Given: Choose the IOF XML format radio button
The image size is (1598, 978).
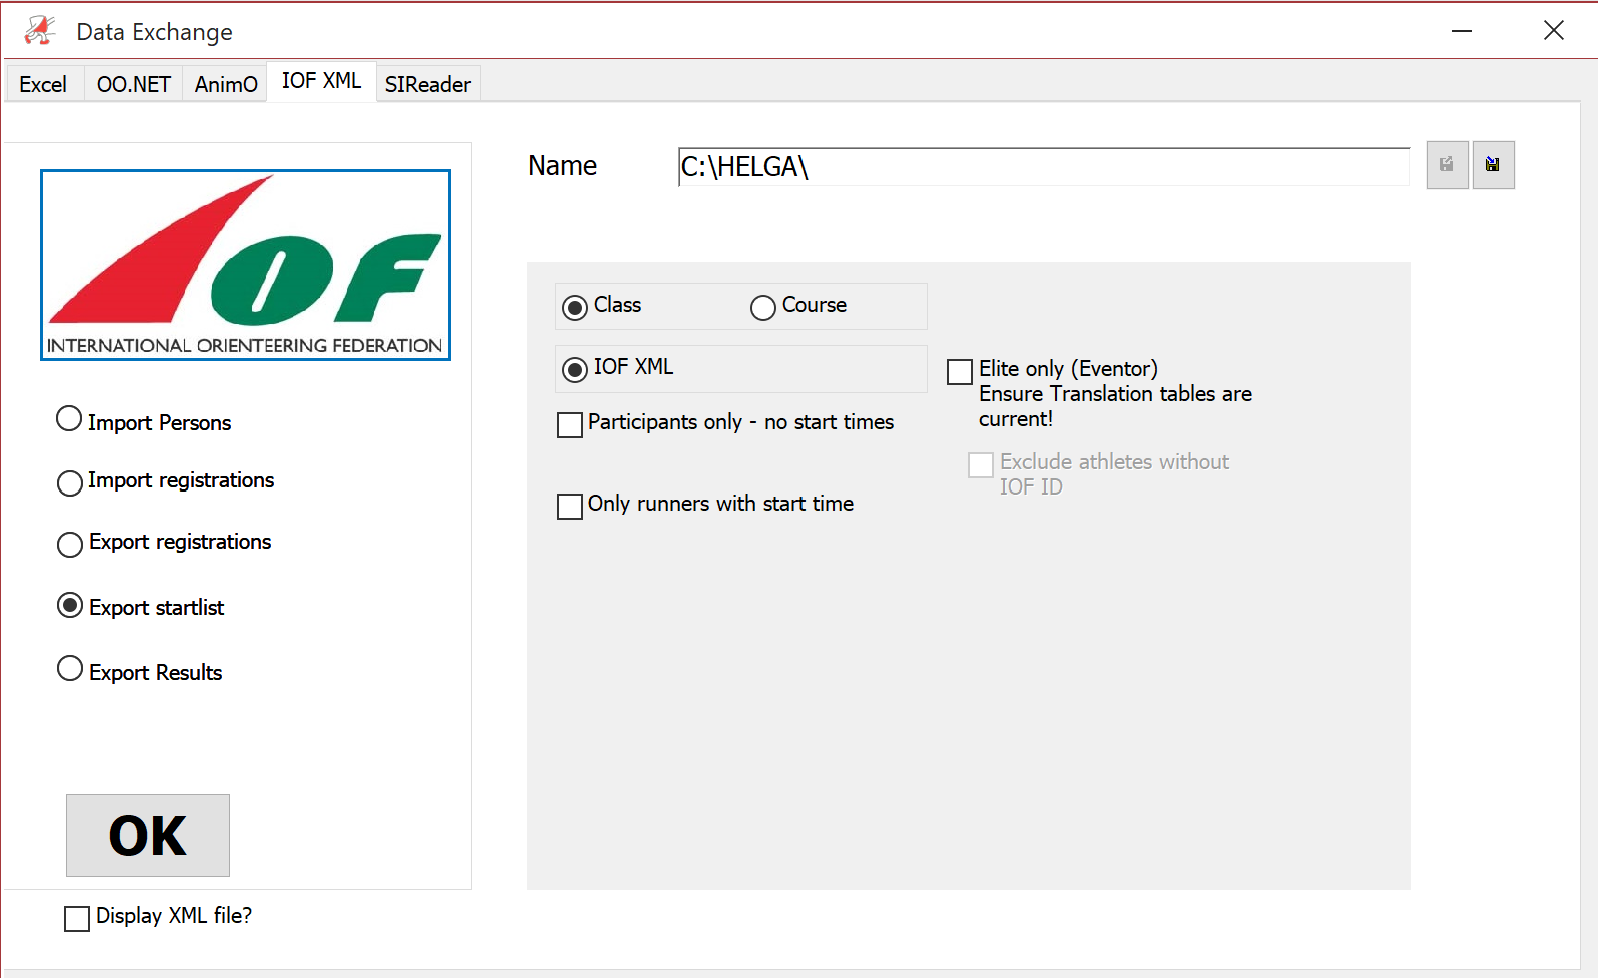Looking at the screenshot, I should click(575, 370).
